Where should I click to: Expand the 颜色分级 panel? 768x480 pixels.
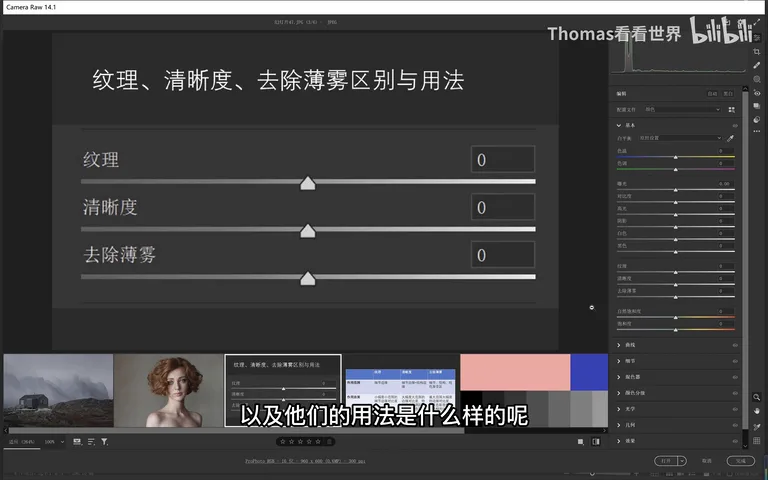click(619, 393)
